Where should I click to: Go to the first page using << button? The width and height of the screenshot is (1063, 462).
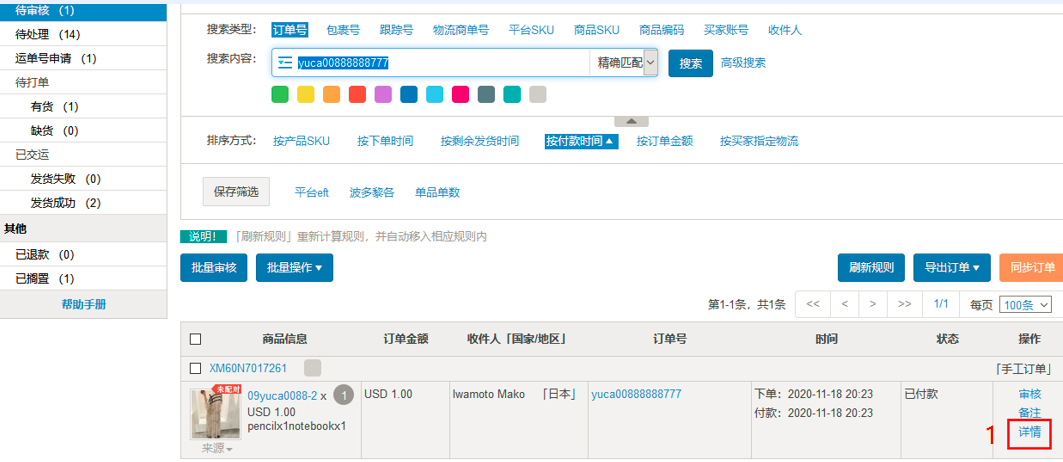813,304
